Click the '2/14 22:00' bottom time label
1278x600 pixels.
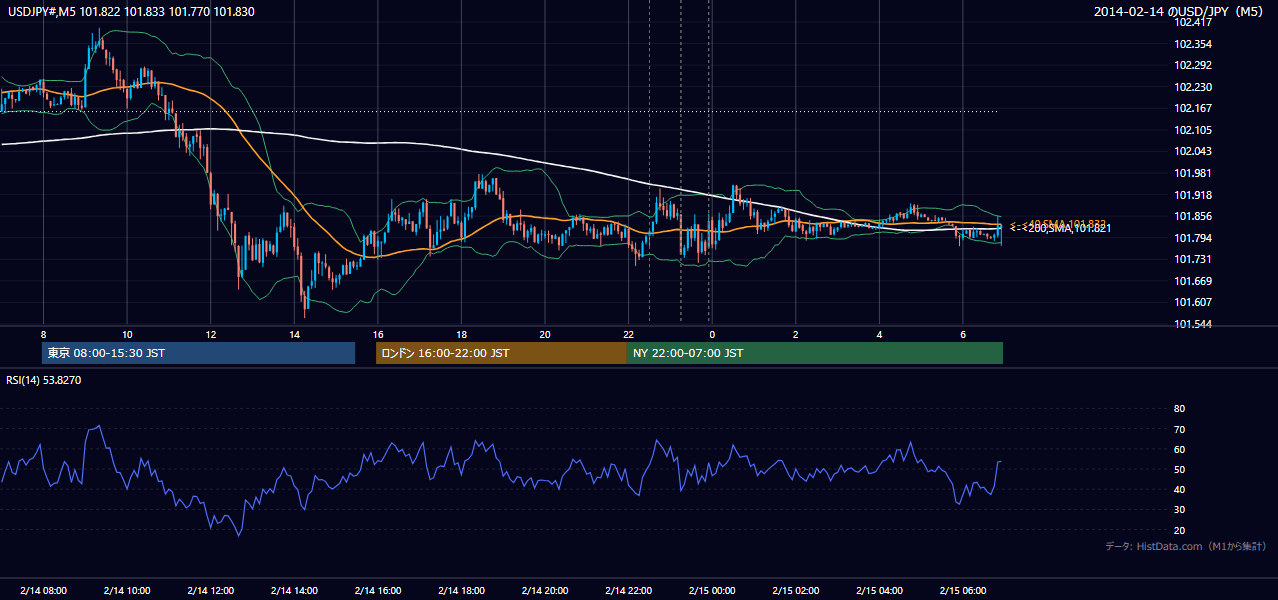pyautogui.click(x=628, y=591)
